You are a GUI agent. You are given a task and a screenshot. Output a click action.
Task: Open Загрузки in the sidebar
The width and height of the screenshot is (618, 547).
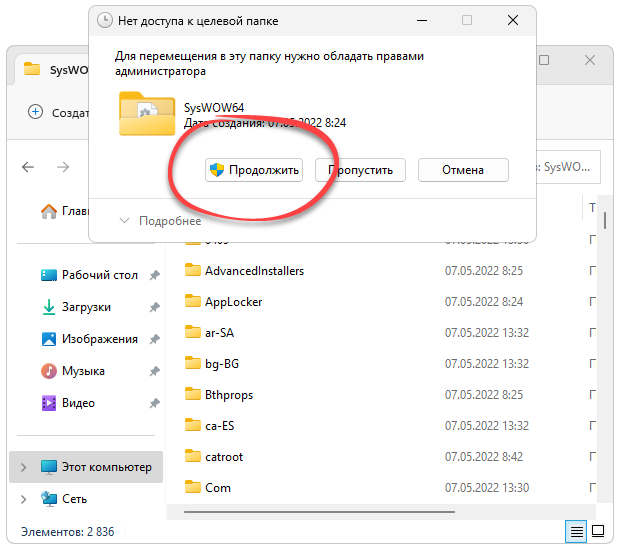click(76, 307)
